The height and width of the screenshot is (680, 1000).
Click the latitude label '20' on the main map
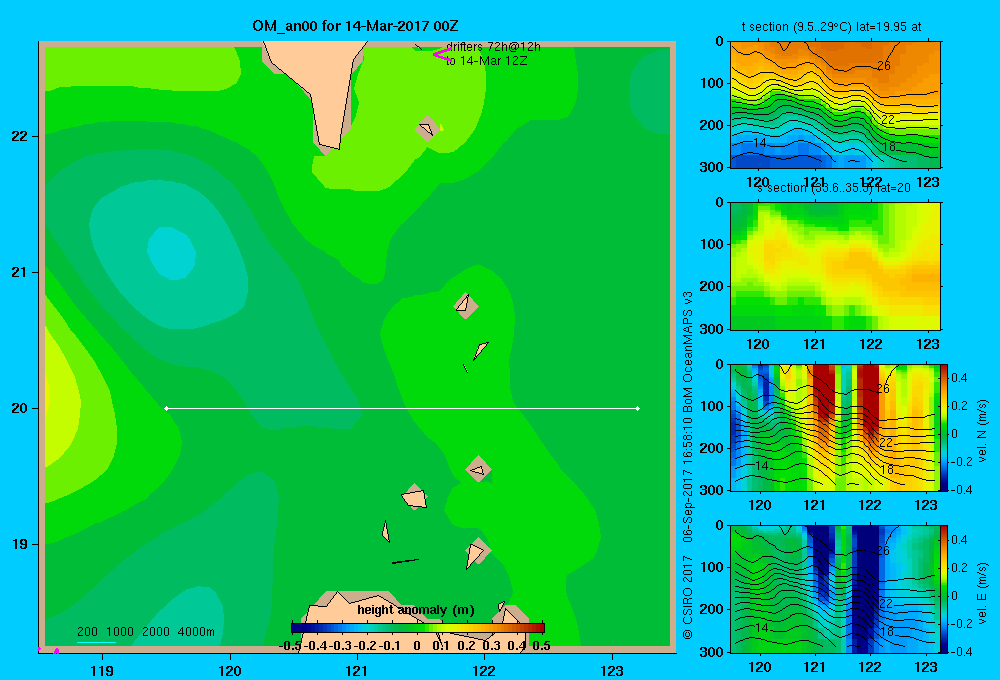pyautogui.click(x=20, y=408)
